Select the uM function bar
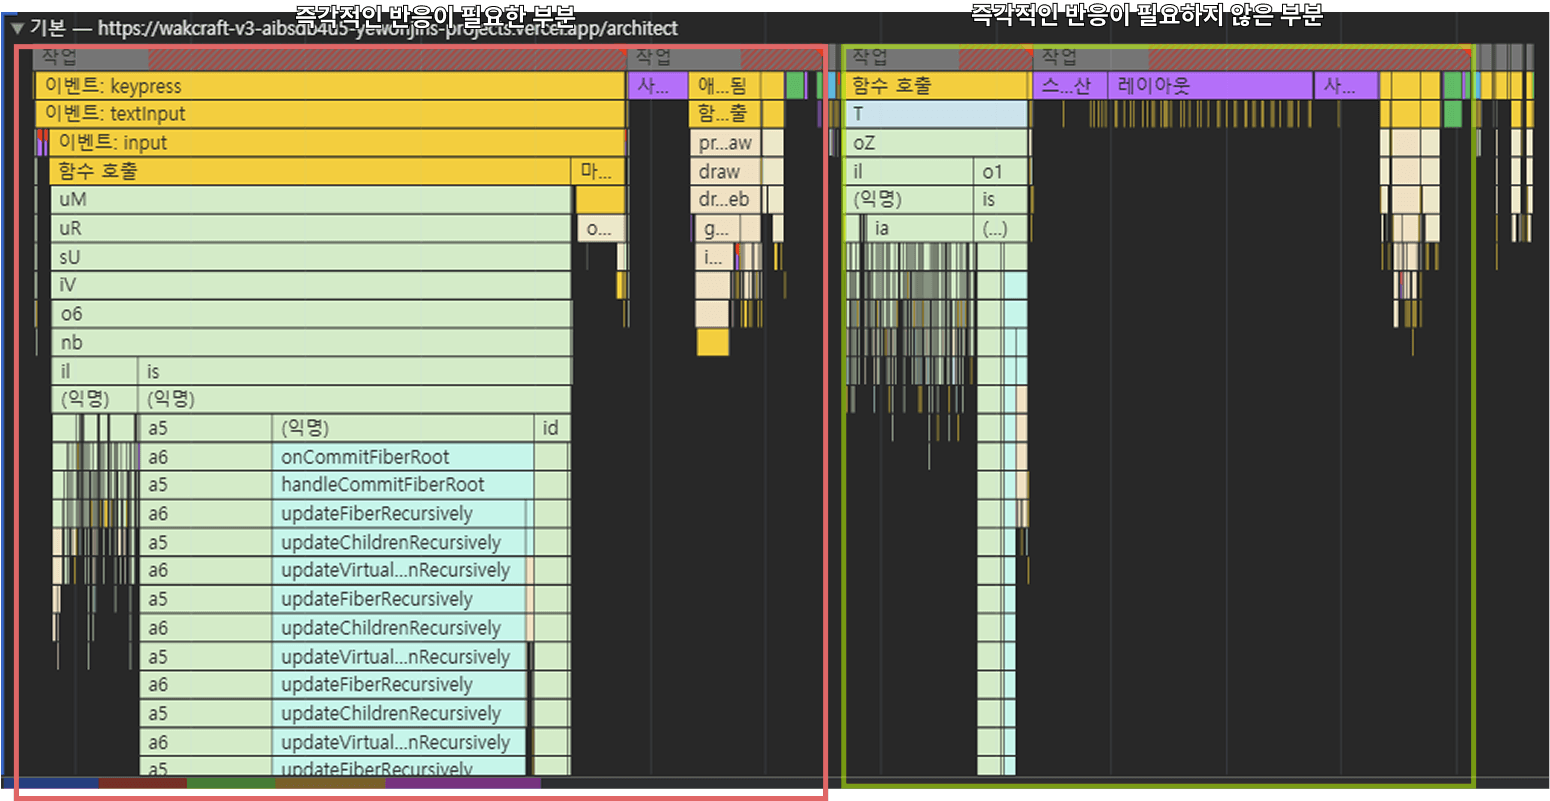Viewport: 1550px width, 801px height. pyautogui.click(x=310, y=199)
